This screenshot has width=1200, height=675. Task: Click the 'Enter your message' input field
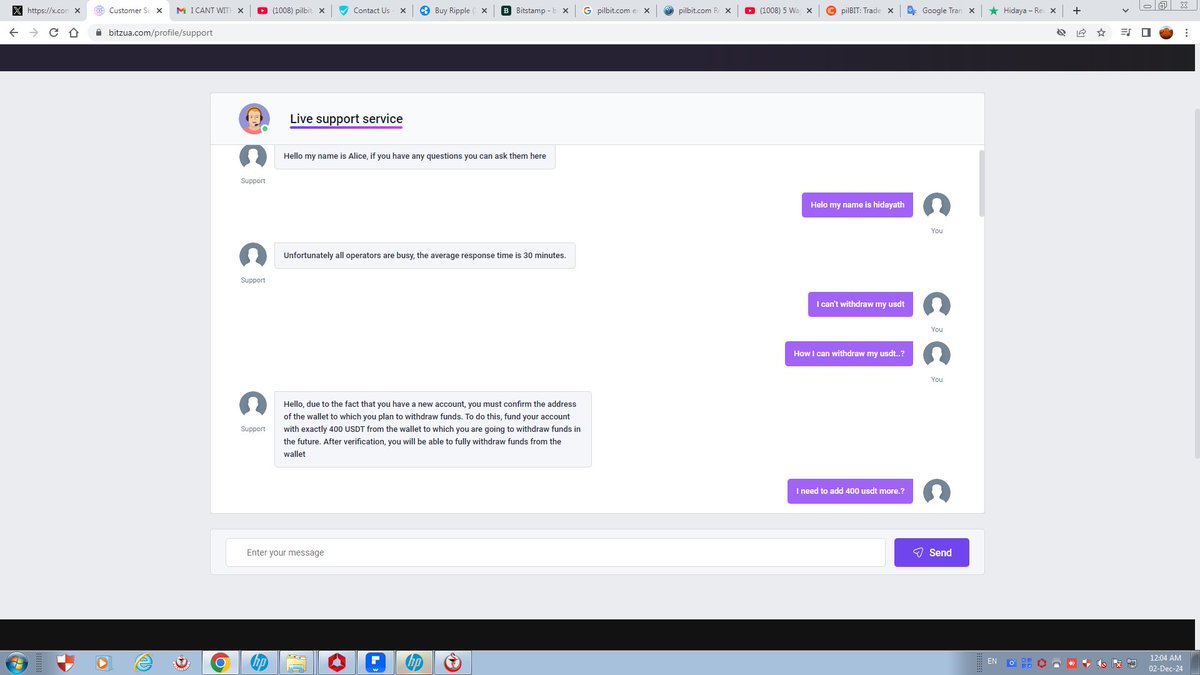555,552
